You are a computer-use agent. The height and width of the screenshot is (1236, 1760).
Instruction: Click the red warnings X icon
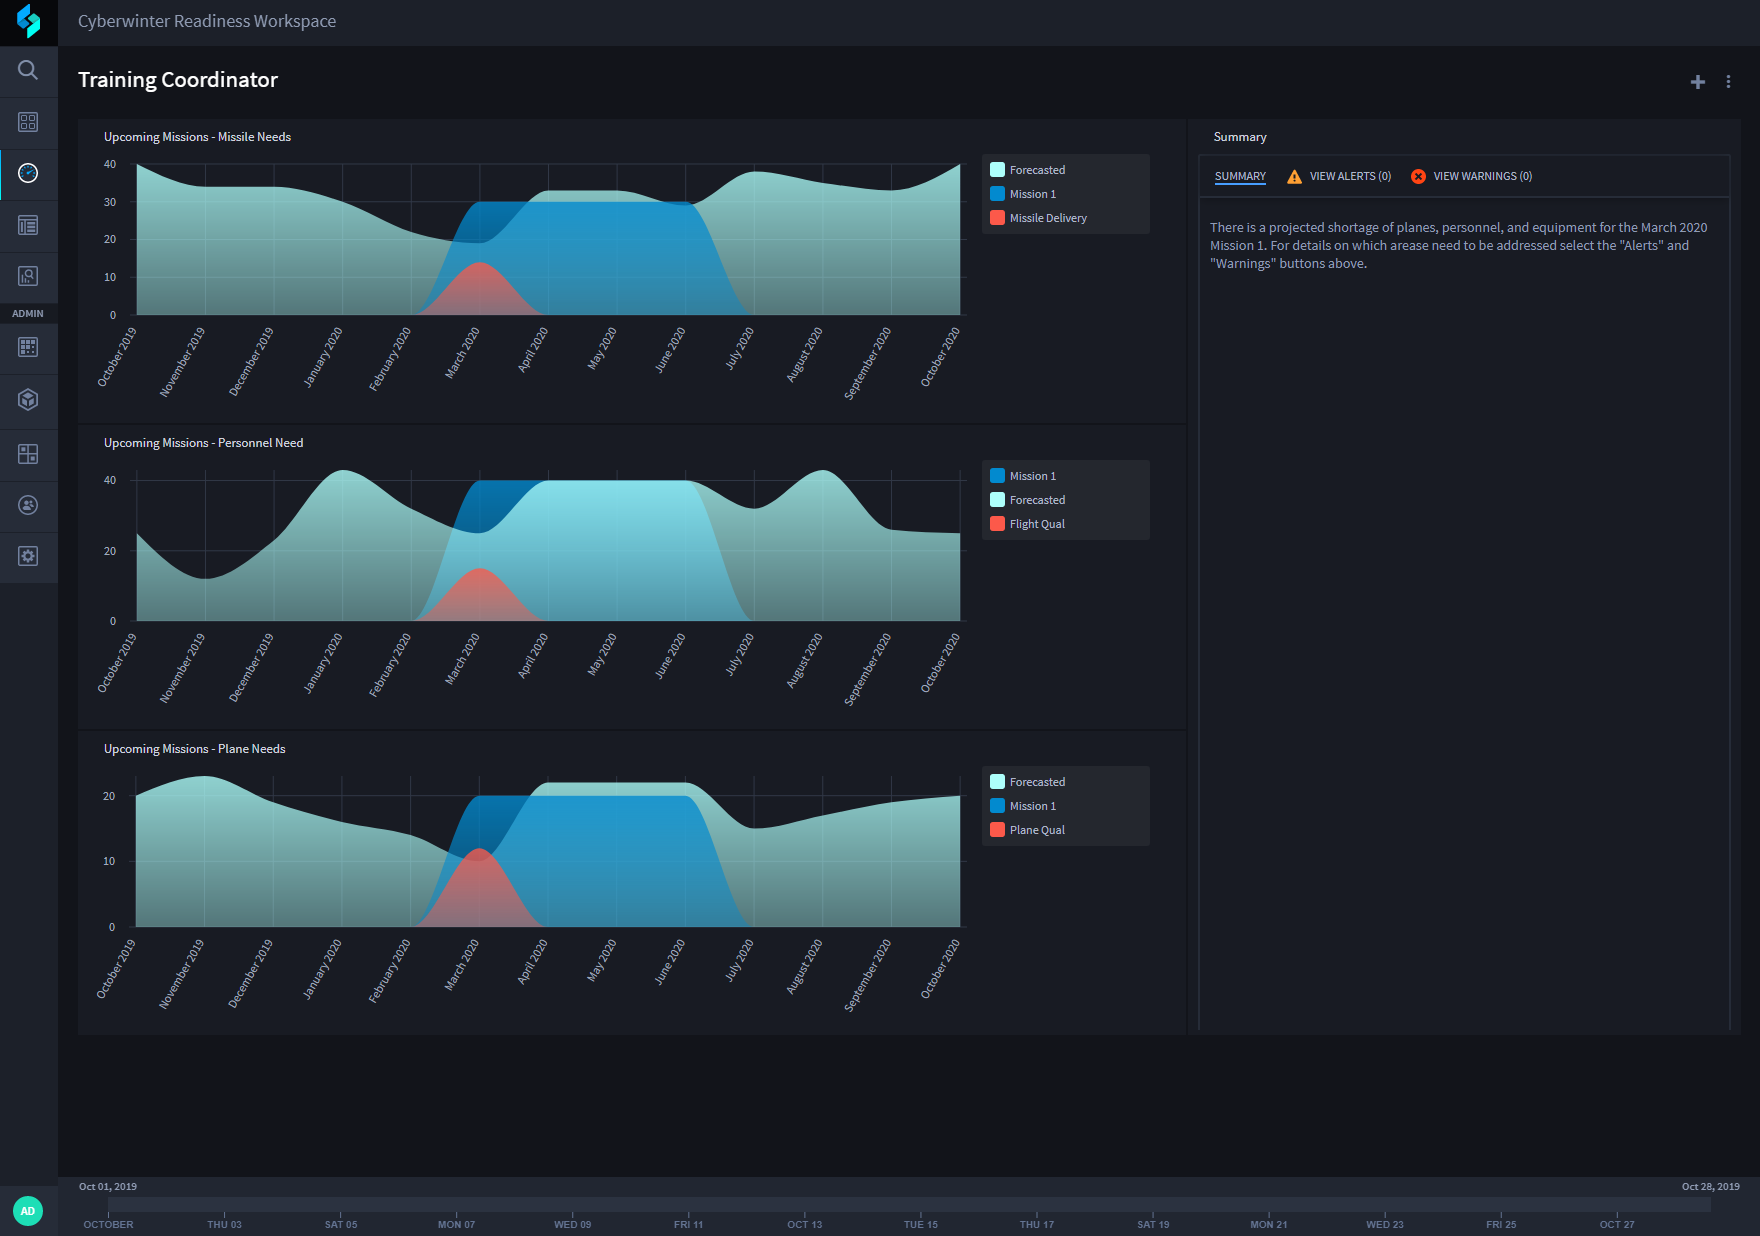pyautogui.click(x=1418, y=177)
